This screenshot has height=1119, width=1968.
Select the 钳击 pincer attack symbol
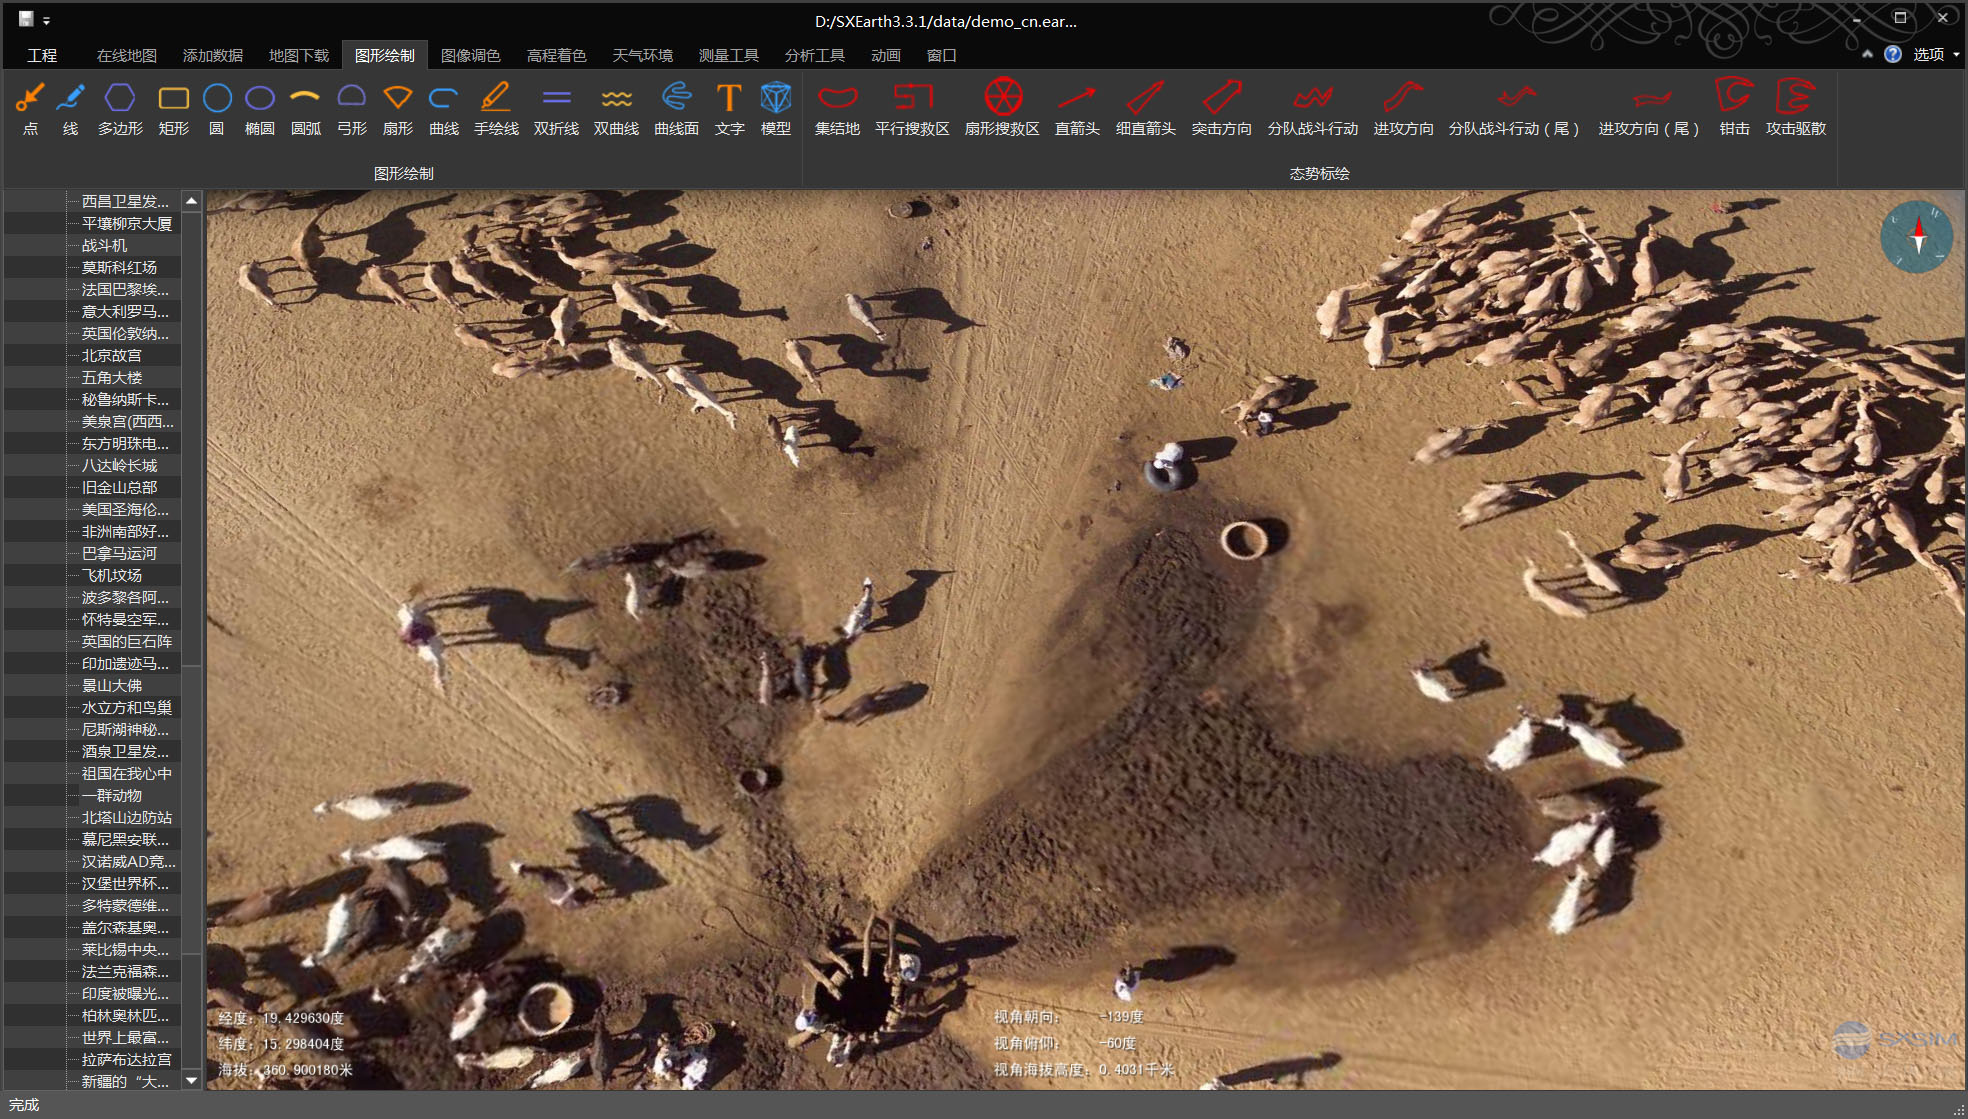tap(1735, 109)
